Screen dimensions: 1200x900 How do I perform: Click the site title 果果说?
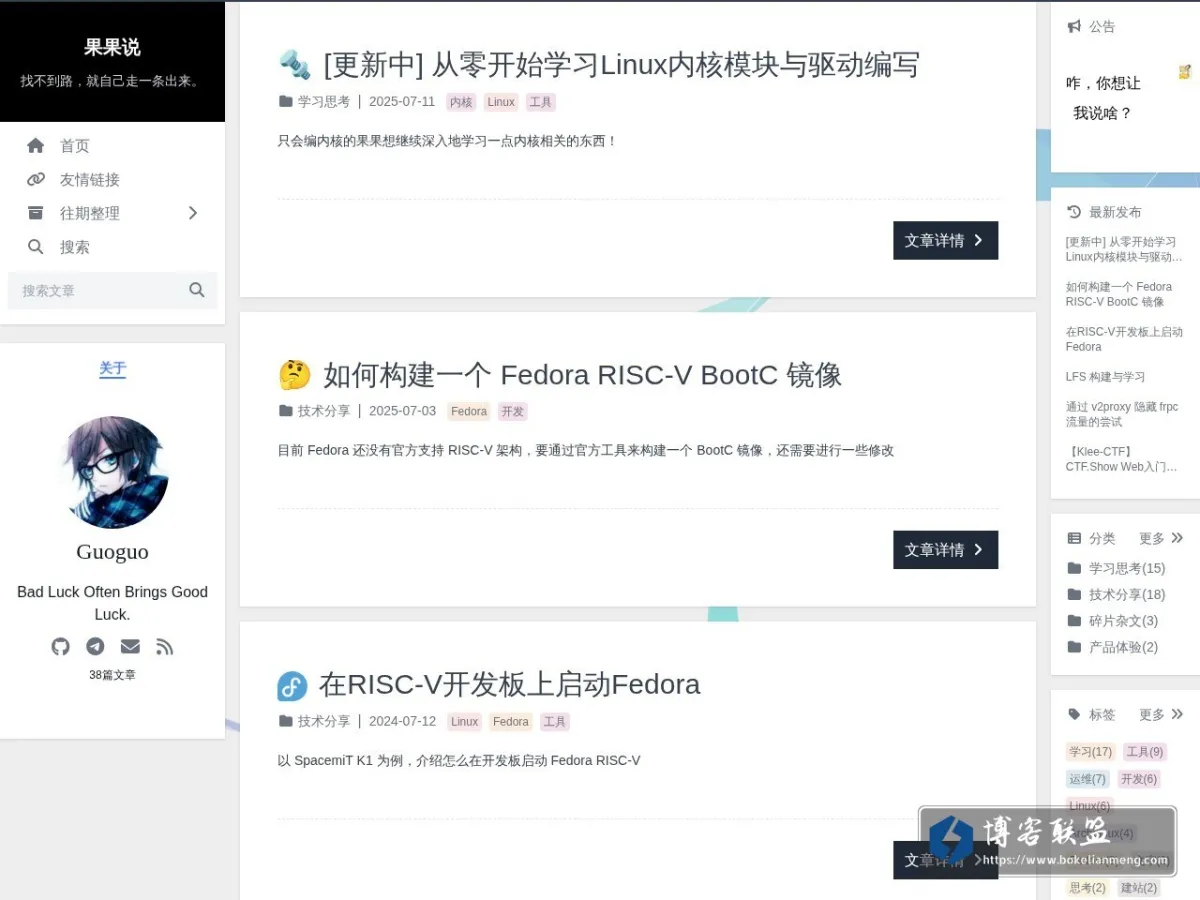coord(112,47)
